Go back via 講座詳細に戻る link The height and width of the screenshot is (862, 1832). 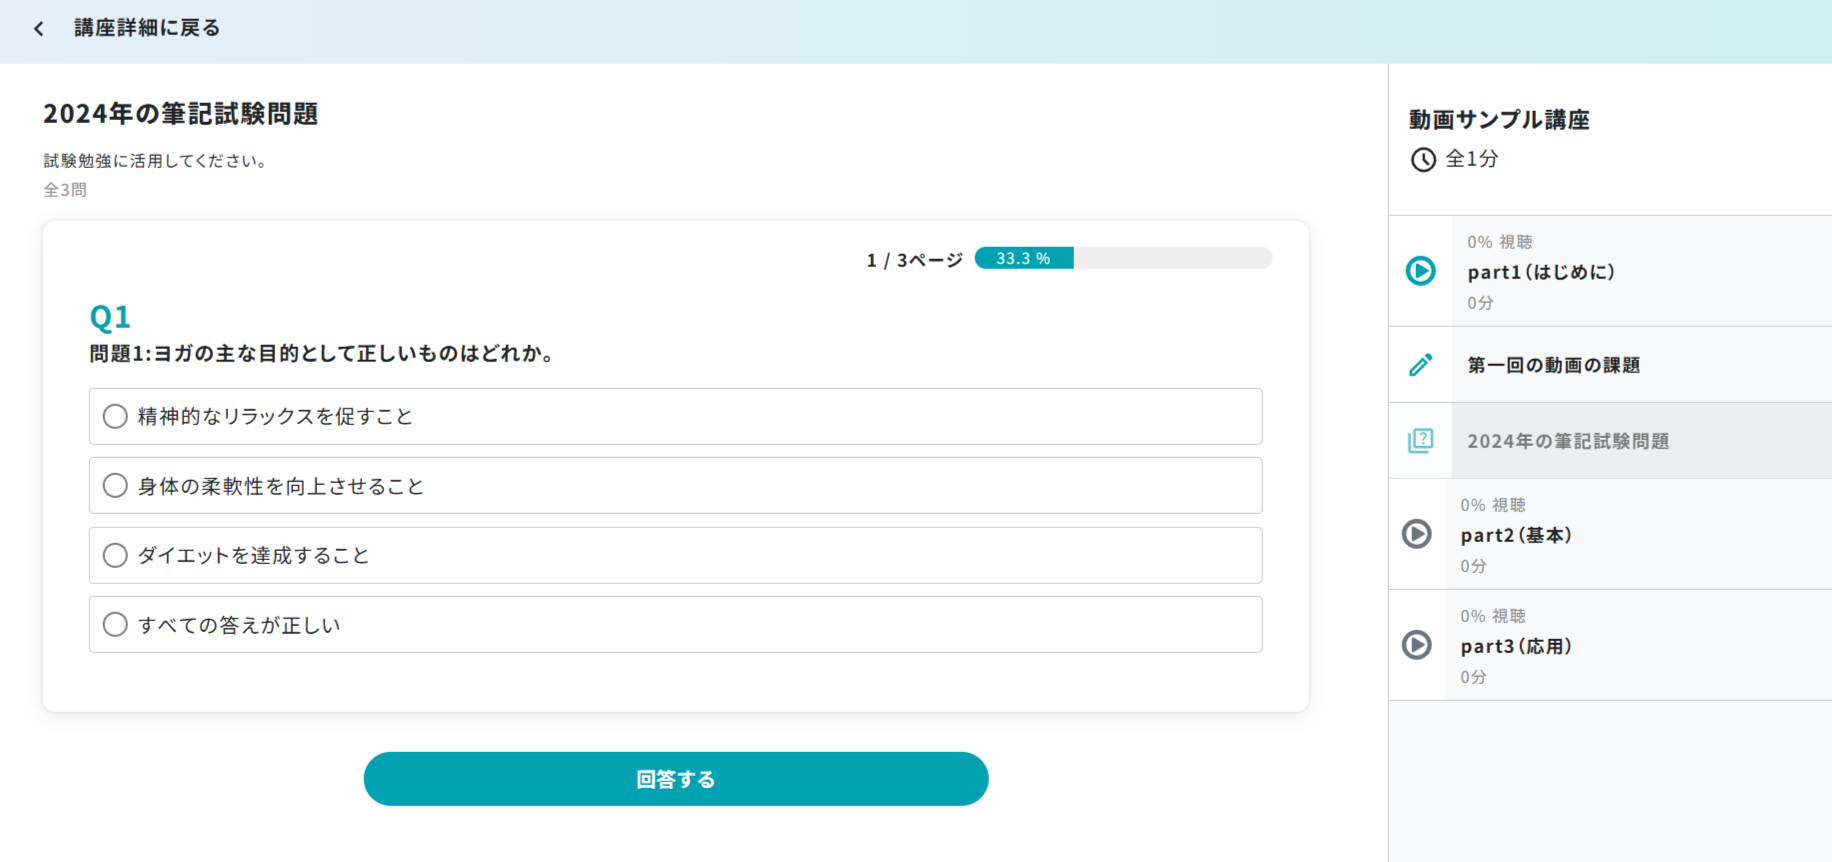pos(147,28)
